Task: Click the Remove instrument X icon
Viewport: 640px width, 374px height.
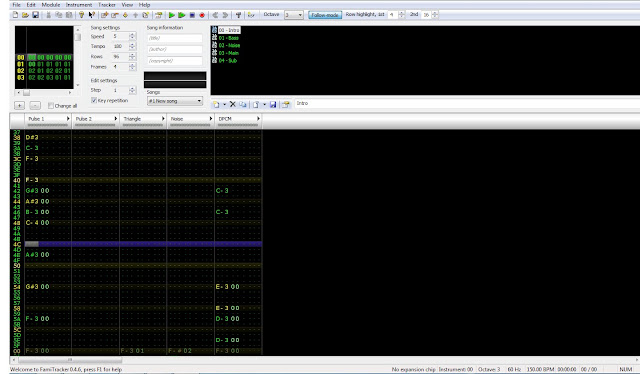Action: (x=233, y=104)
